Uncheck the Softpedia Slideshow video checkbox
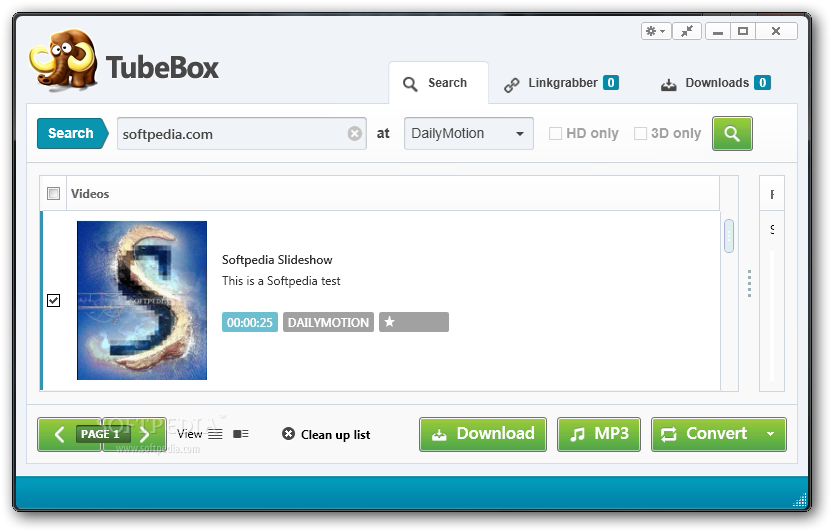Image resolution: width=832 pixels, height=532 pixels. (x=54, y=301)
